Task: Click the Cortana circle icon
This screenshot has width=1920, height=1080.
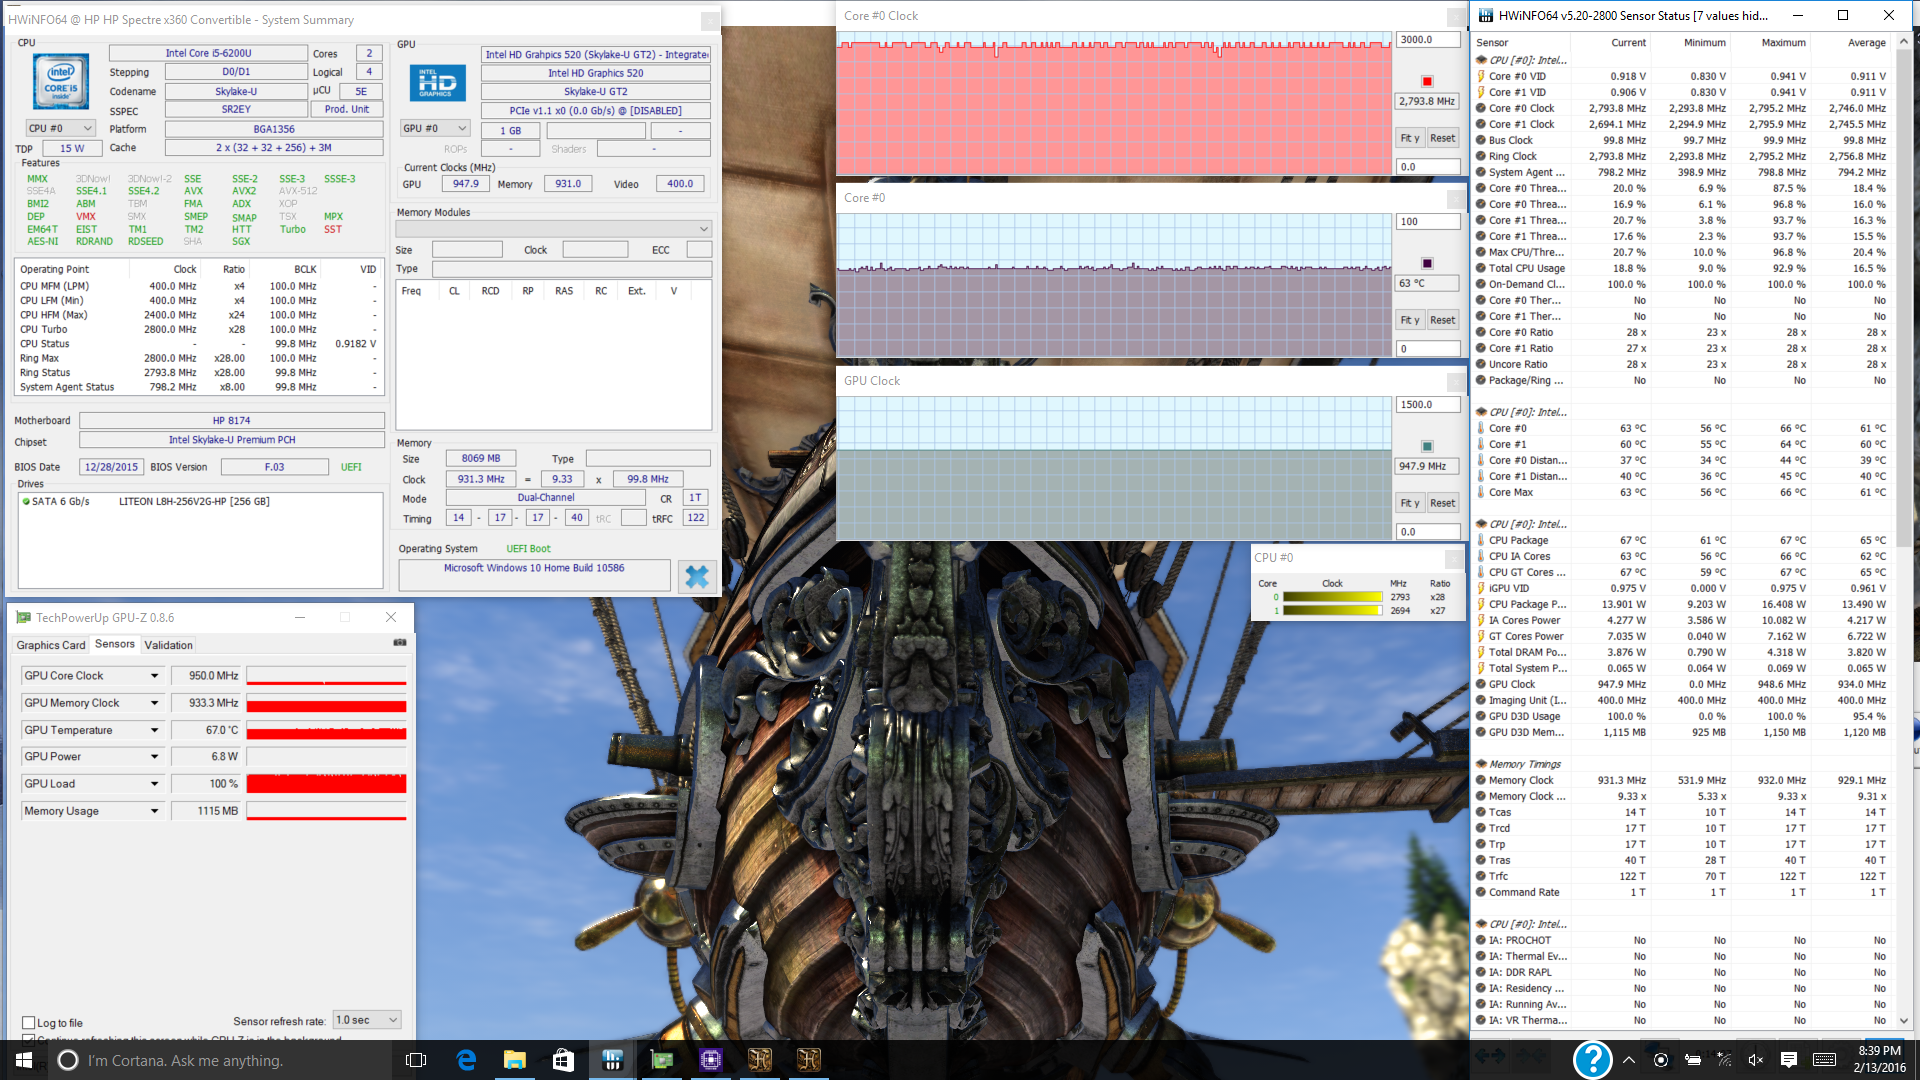Action: pos(67,1060)
